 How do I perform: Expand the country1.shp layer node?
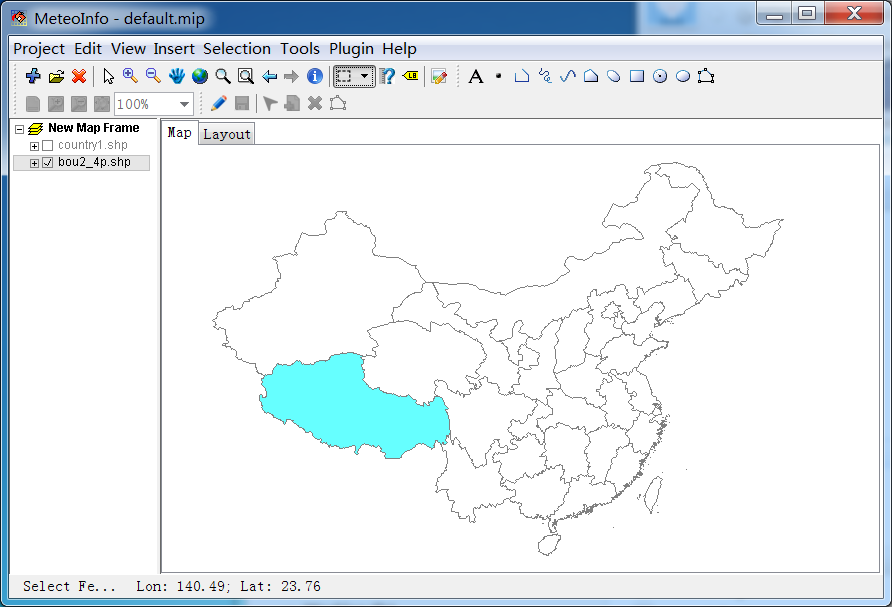click(x=34, y=146)
